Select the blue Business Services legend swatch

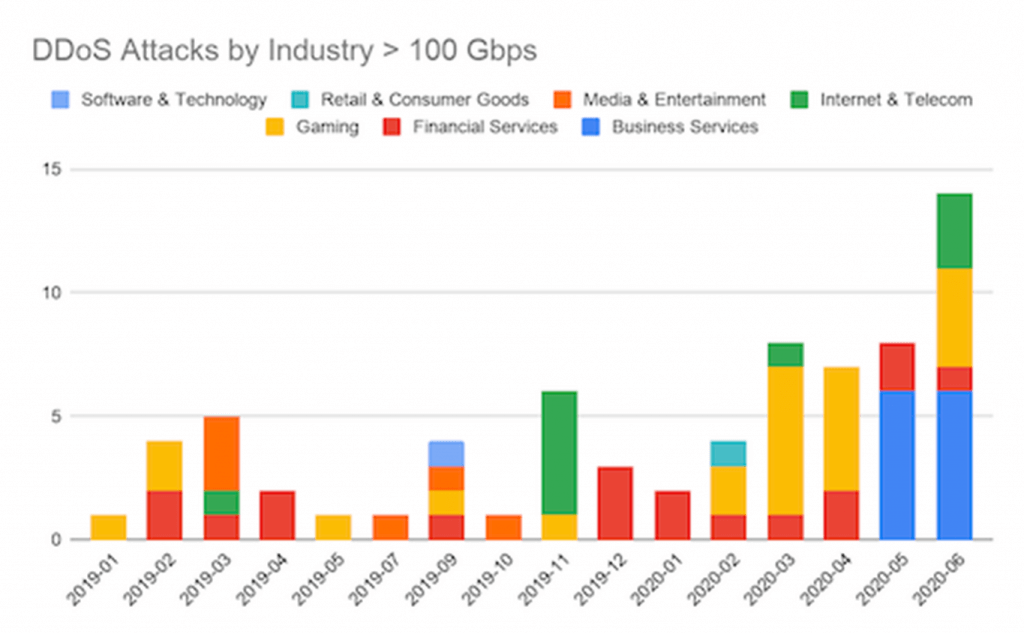click(591, 127)
